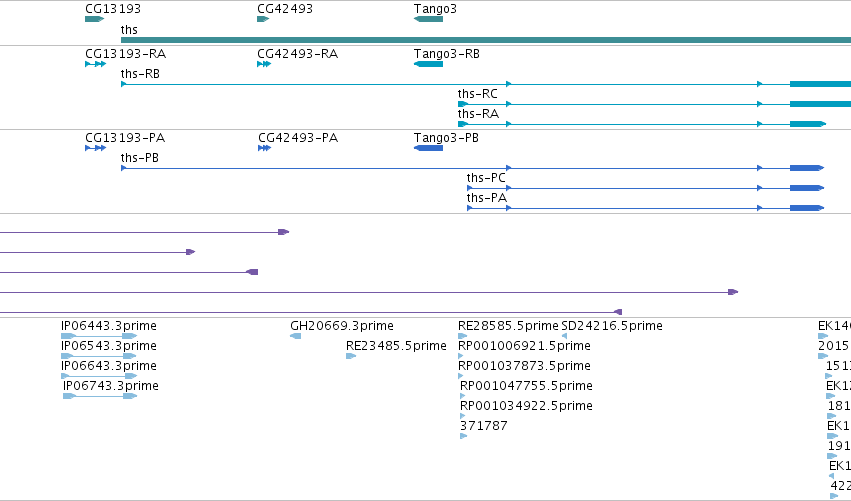This screenshot has width=851, height=501.
Task: Click the CG13193-RA transcript label
Action: 125,54
